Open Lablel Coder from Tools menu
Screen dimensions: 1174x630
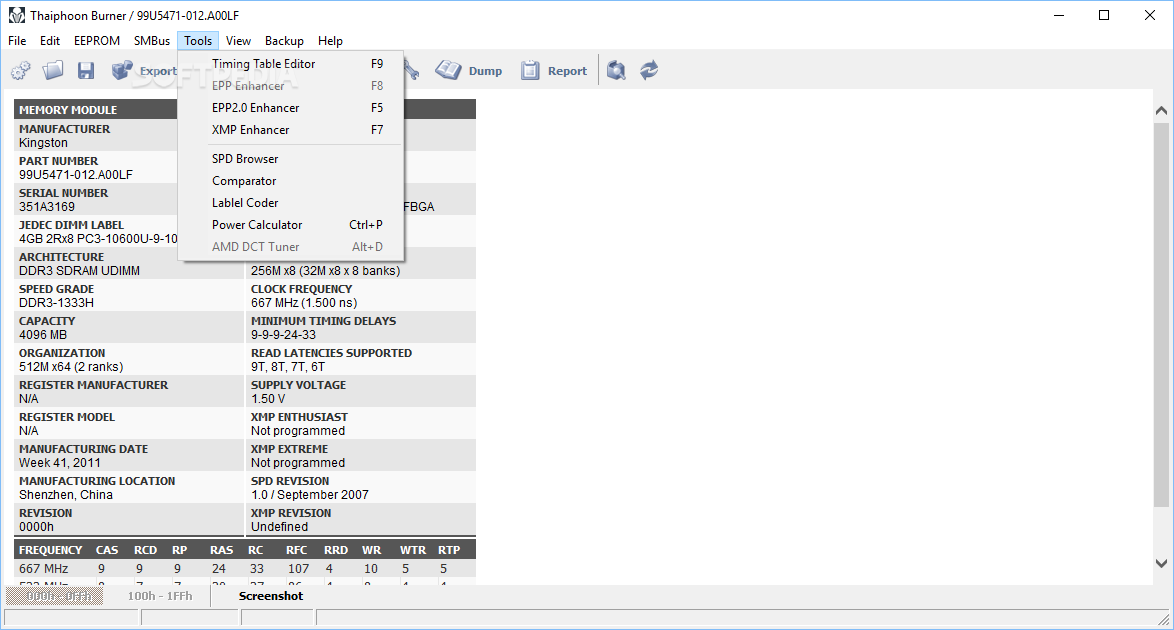(291, 202)
